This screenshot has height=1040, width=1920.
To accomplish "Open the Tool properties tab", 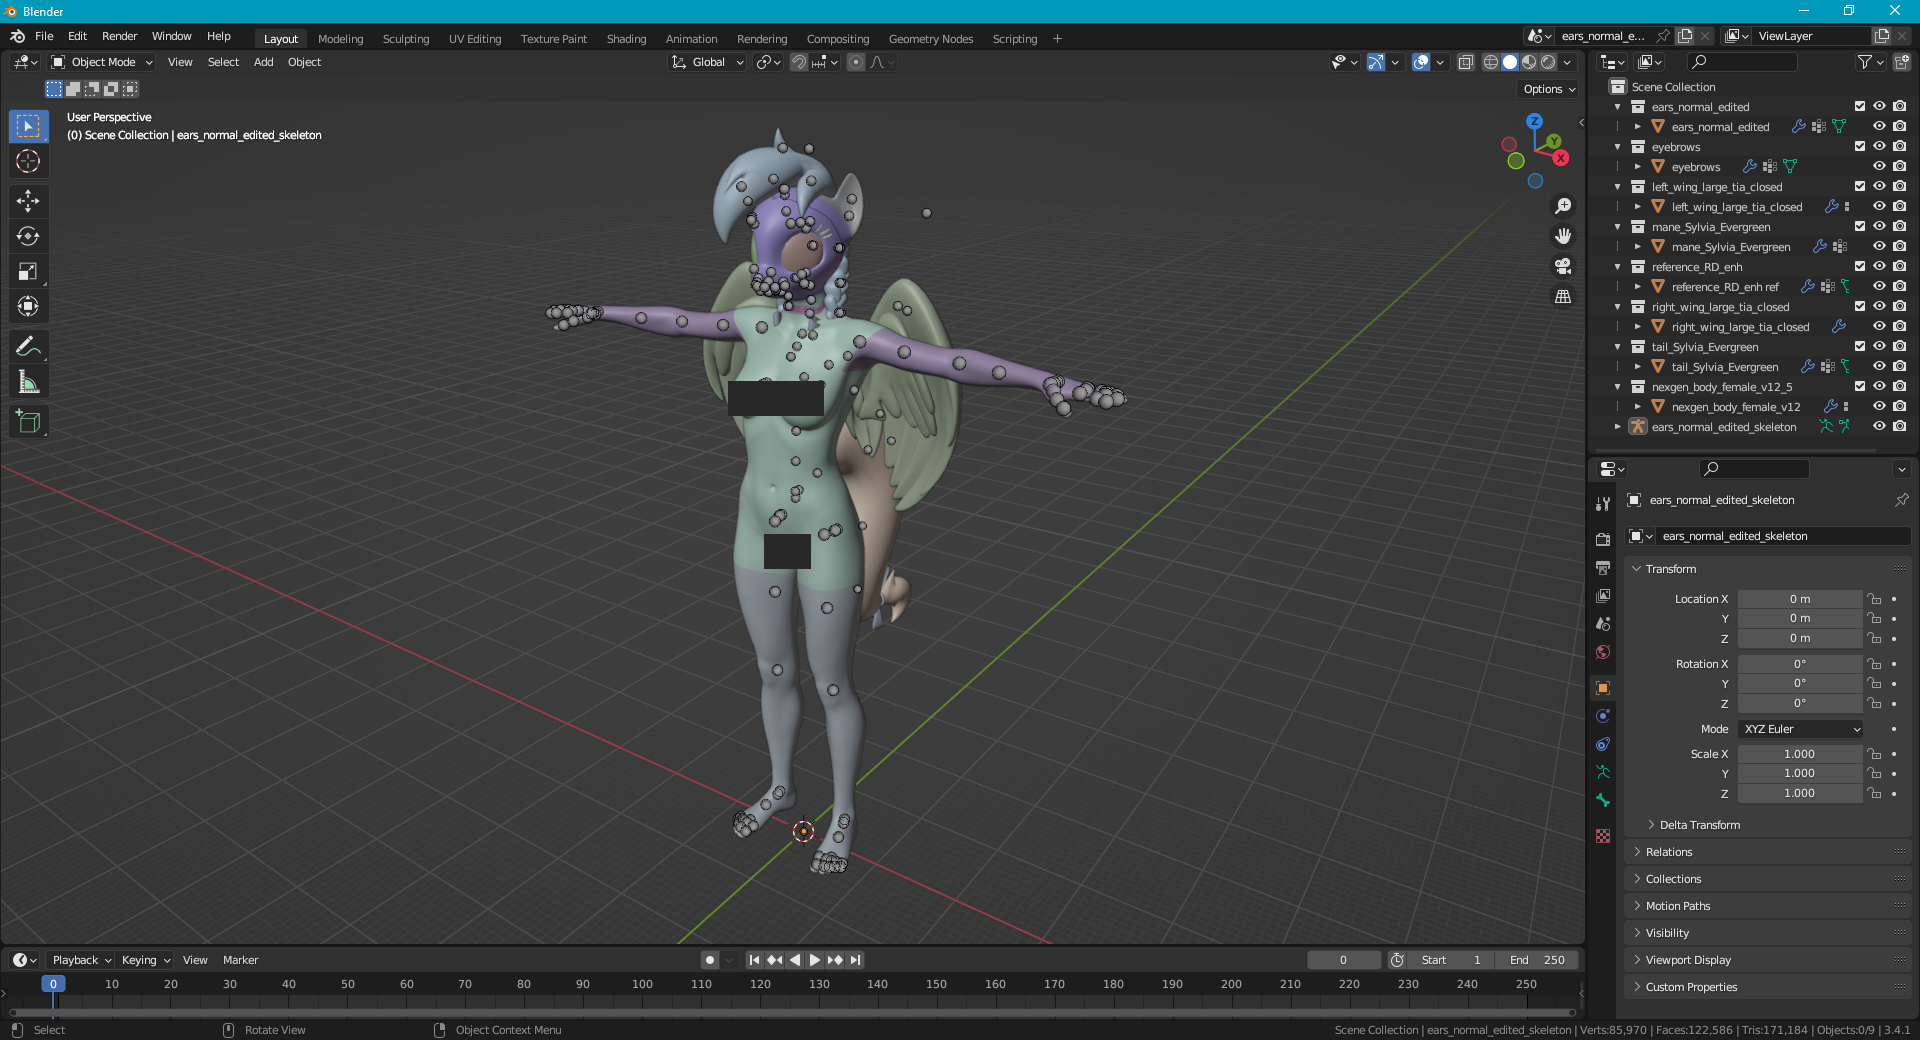I will tap(1603, 504).
